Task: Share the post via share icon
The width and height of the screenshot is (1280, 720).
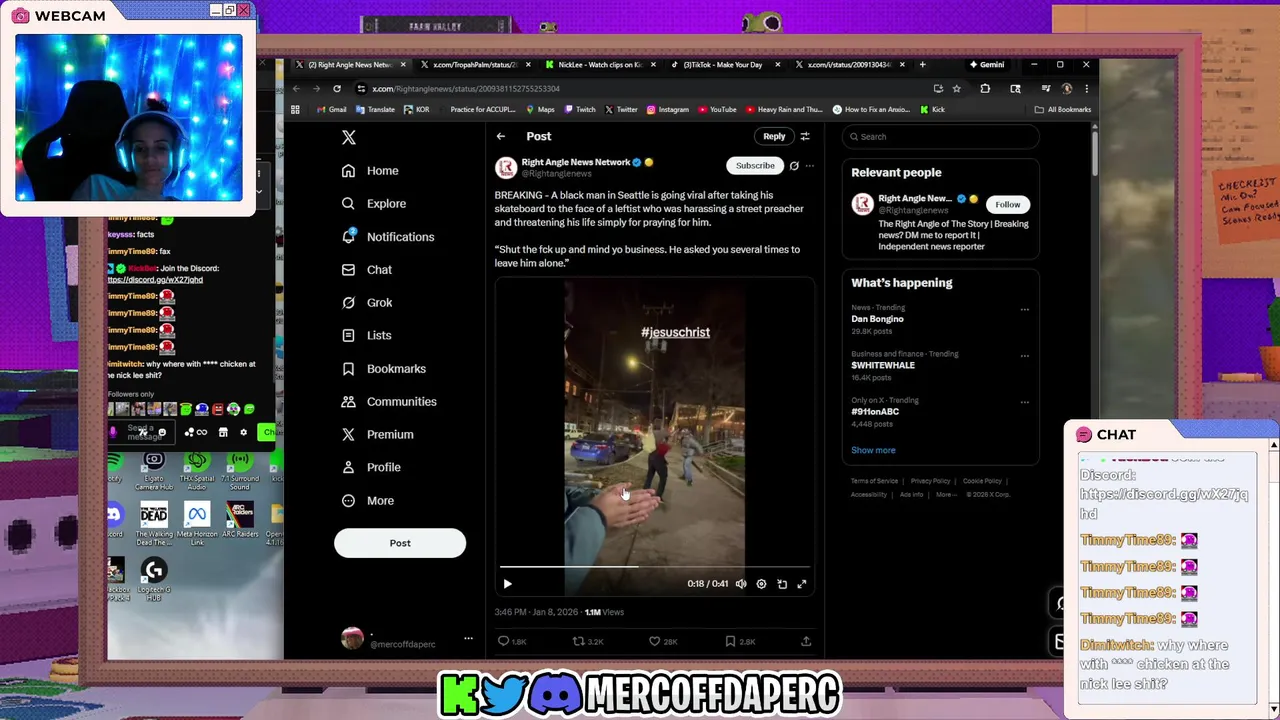Action: [806, 641]
